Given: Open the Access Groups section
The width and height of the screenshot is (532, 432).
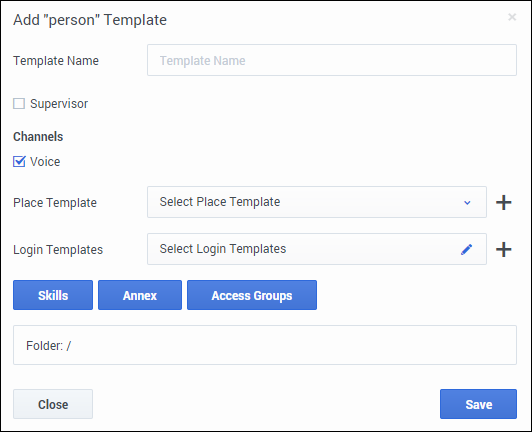Looking at the screenshot, I should tap(252, 295).
